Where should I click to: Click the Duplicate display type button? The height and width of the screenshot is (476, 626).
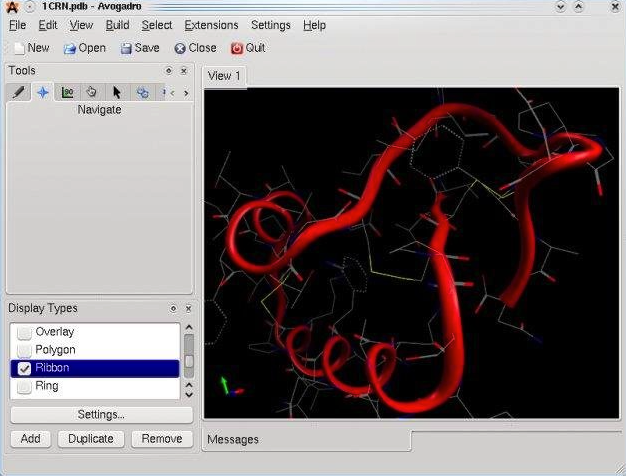pos(91,439)
